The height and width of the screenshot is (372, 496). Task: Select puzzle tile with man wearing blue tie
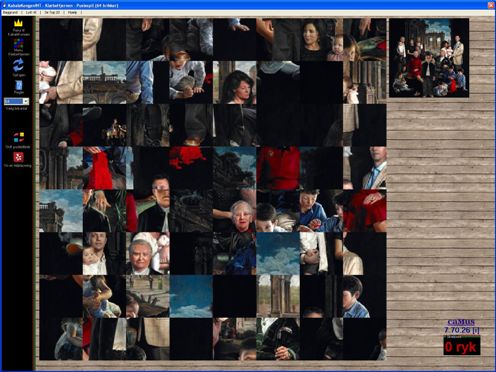(x=365, y=168)
